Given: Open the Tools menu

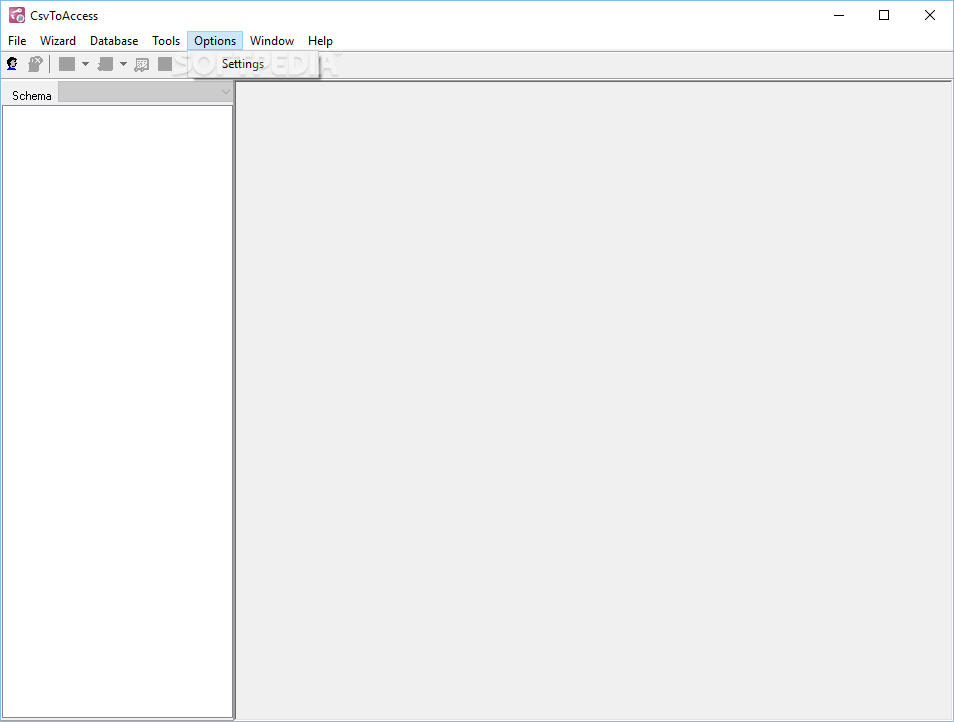Looking at the screenshot, I should [x=165, y=41].
